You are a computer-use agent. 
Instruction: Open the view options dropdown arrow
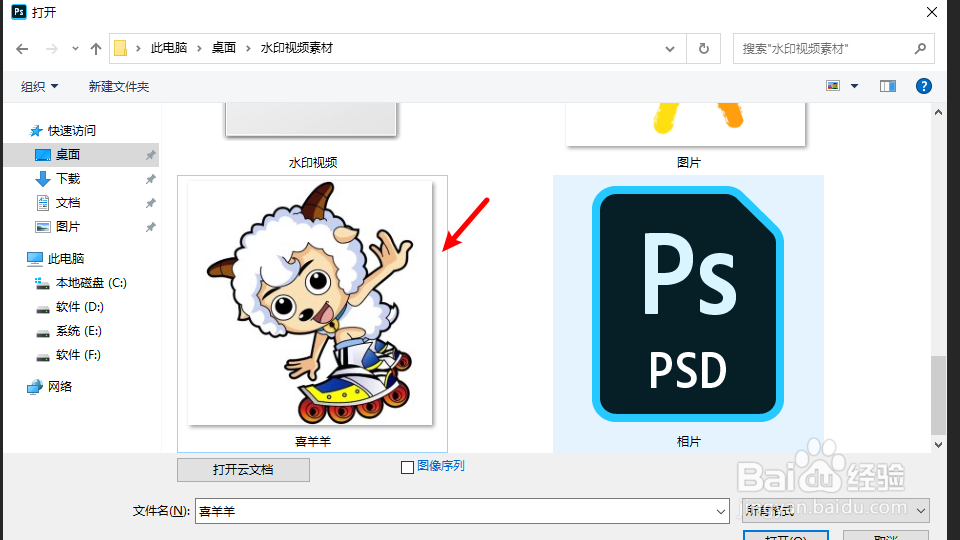pos(854,86)
